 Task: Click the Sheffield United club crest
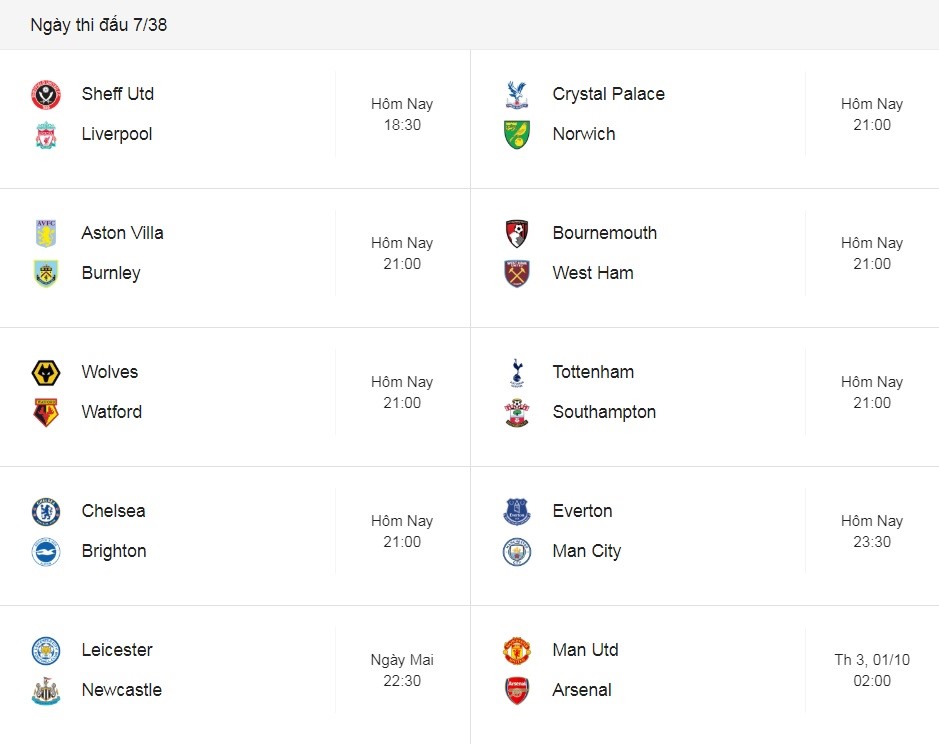46,95
